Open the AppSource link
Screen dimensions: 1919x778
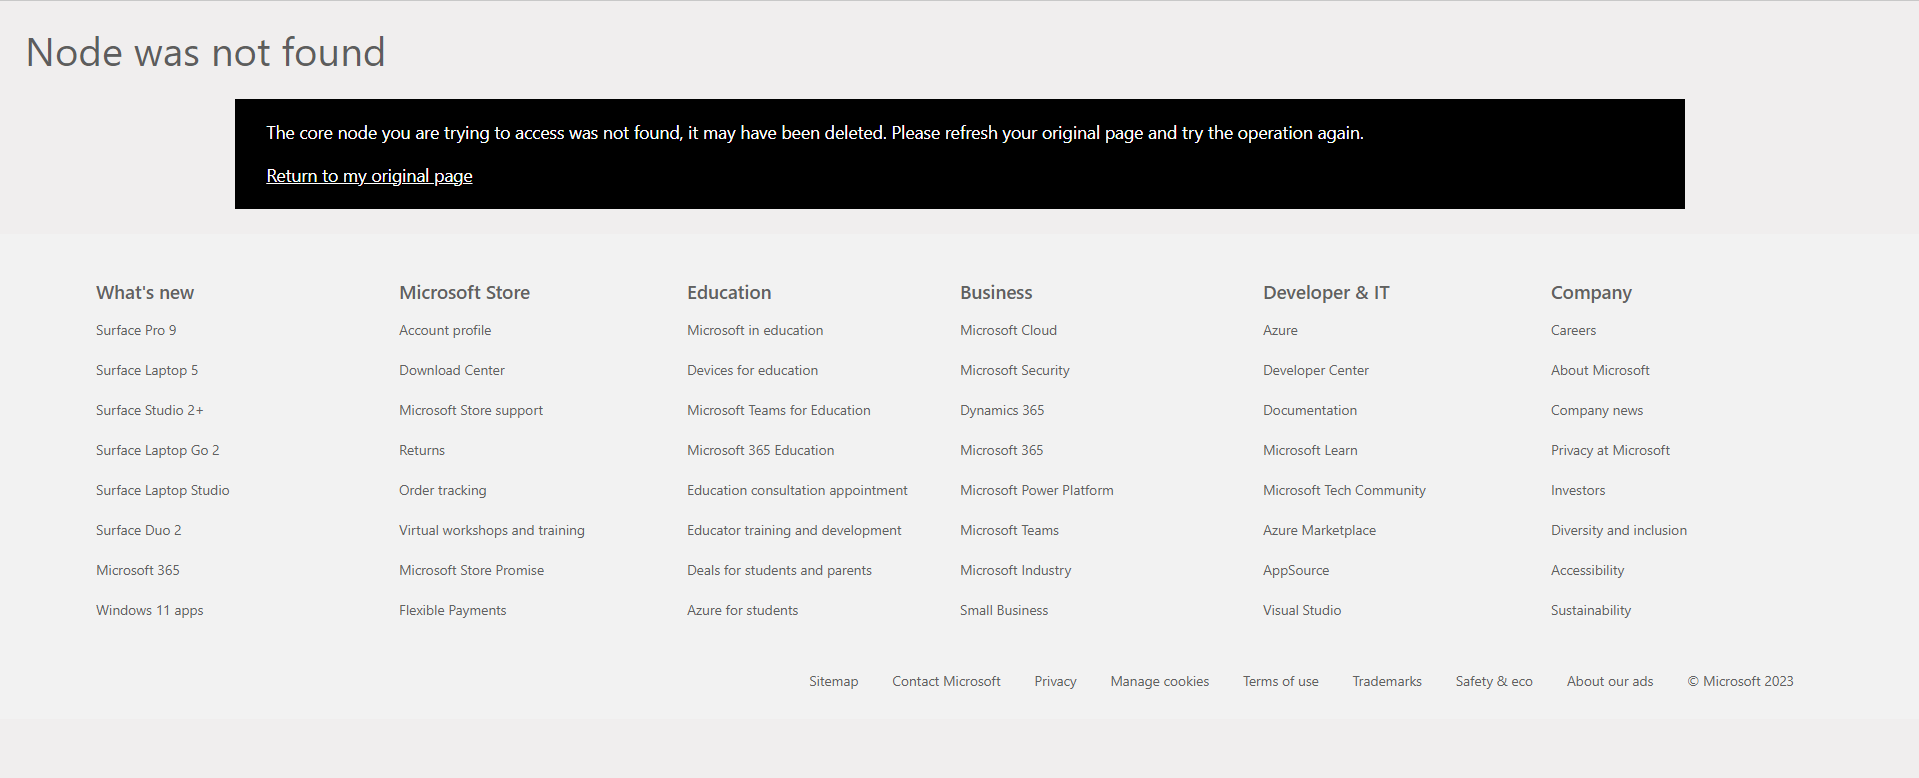pyautogui.click(x=1296, y=570)
